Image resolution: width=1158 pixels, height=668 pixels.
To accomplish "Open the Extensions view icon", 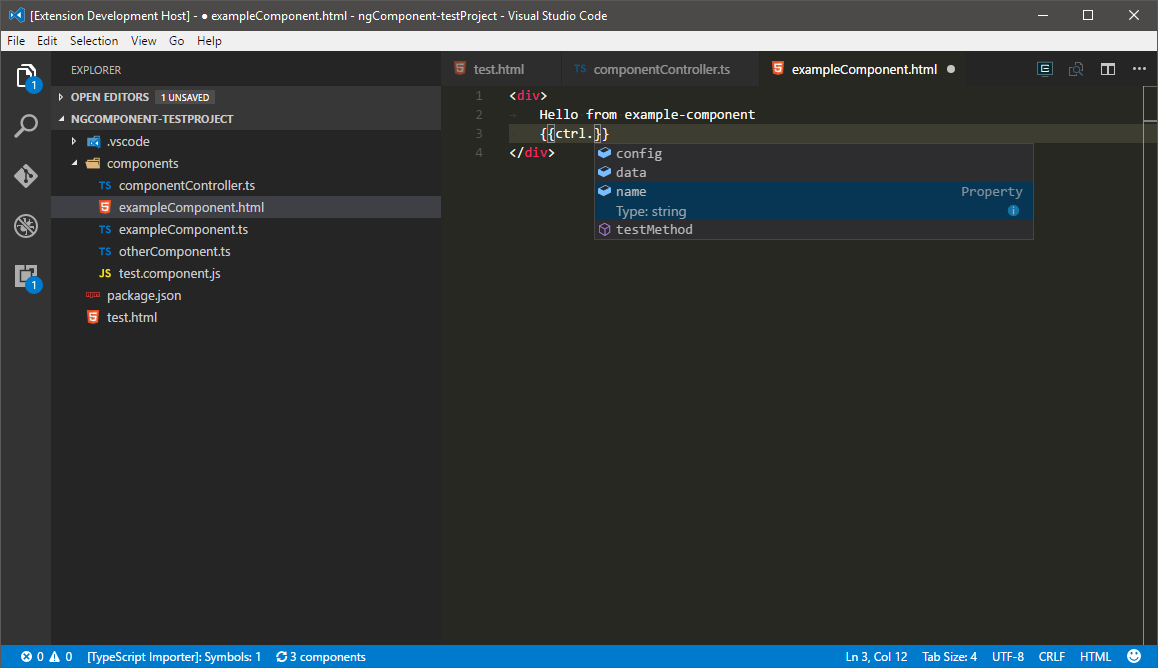I will pyautogui.click(x=26, y=277).
